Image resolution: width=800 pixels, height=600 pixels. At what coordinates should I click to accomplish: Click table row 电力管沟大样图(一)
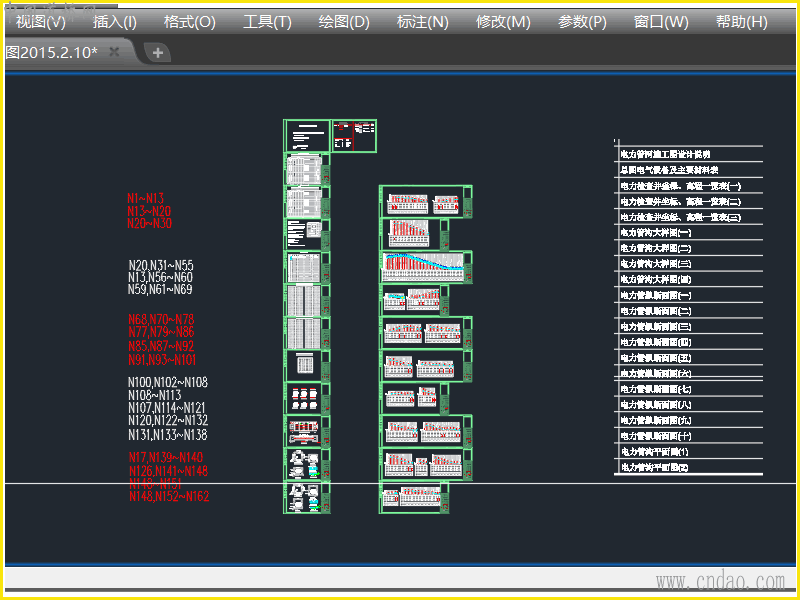click(689, 233)
